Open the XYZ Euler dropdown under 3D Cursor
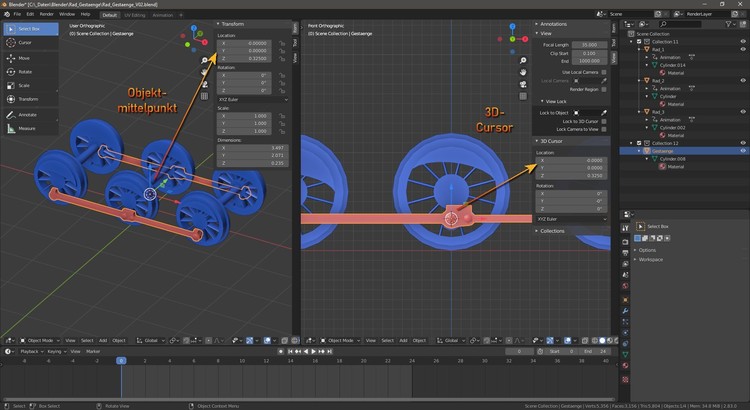Screen dimensions: 750x410 (x=570, y=218)
